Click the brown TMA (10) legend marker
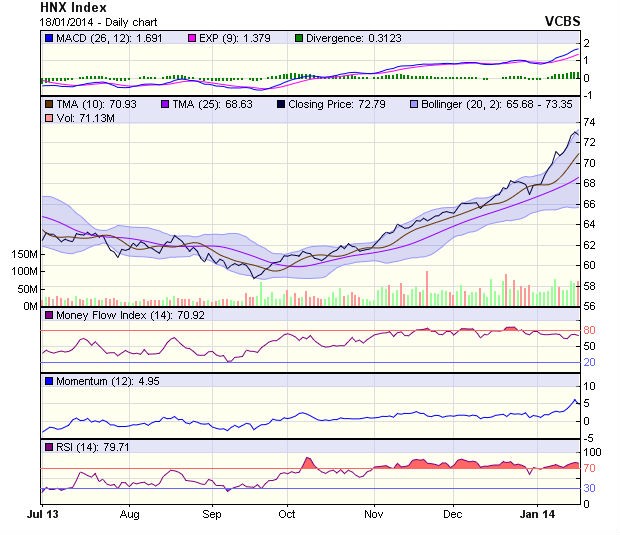620x535 pixels. click(48, 104)
